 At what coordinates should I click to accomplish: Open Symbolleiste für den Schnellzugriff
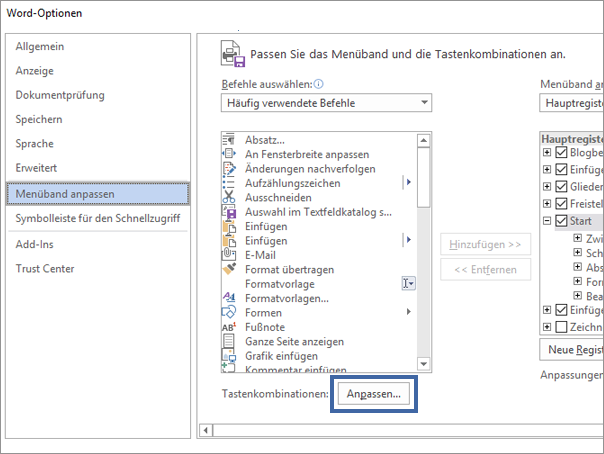pyautogui.click(x=98, y=218)
